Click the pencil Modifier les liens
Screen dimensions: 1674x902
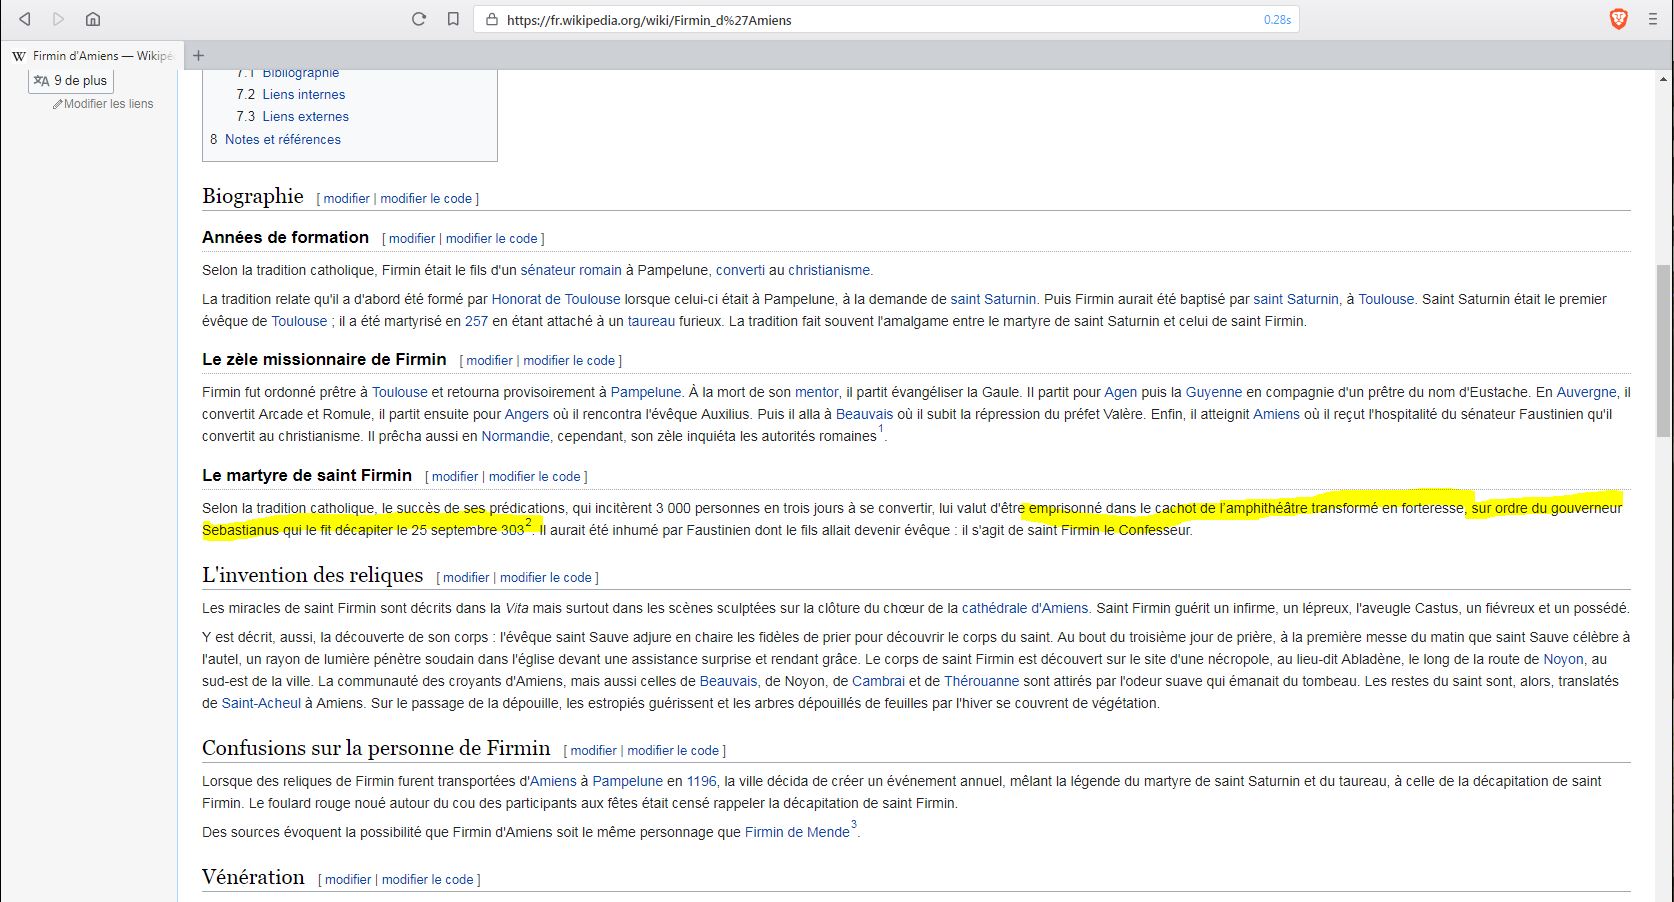(x=103, y=104)
